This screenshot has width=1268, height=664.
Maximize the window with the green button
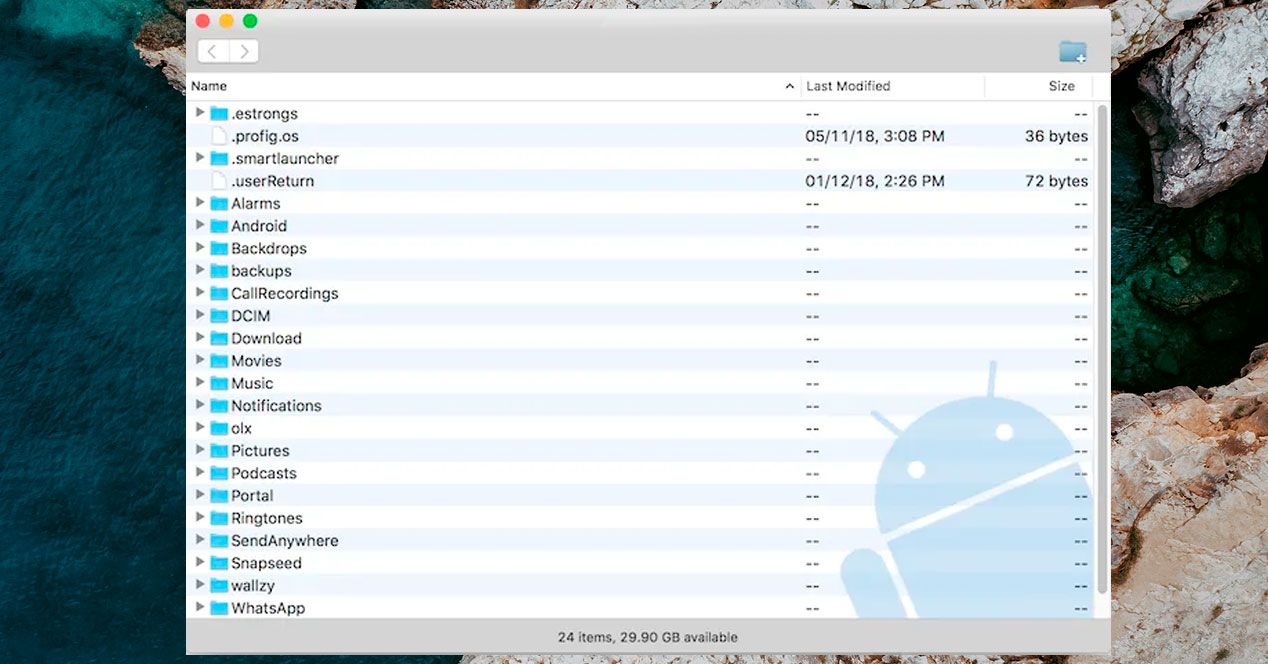[250, 20]
